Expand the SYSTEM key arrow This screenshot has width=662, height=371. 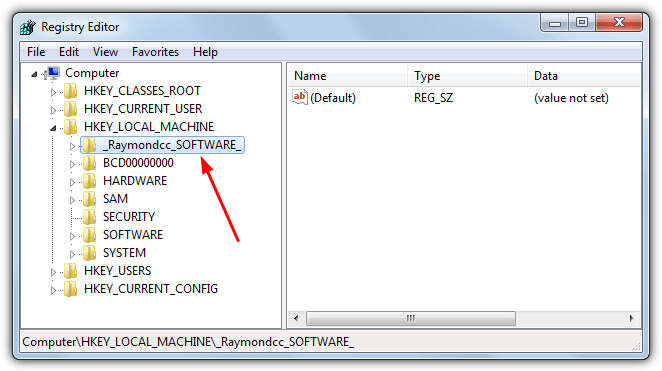coord(72,254)
